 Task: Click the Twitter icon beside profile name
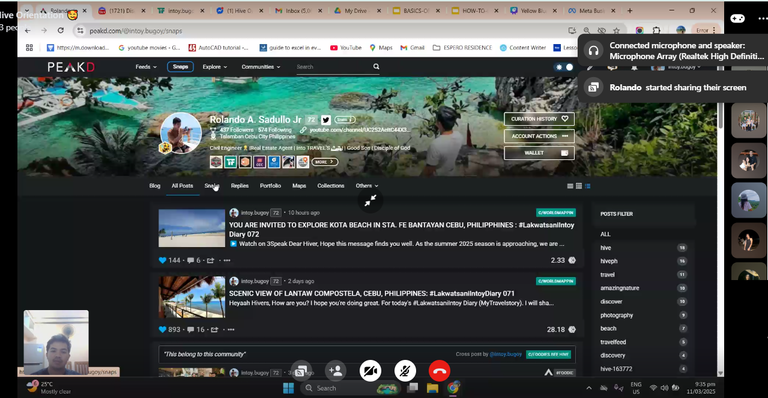pyautogui.click(x=326, y=119)
